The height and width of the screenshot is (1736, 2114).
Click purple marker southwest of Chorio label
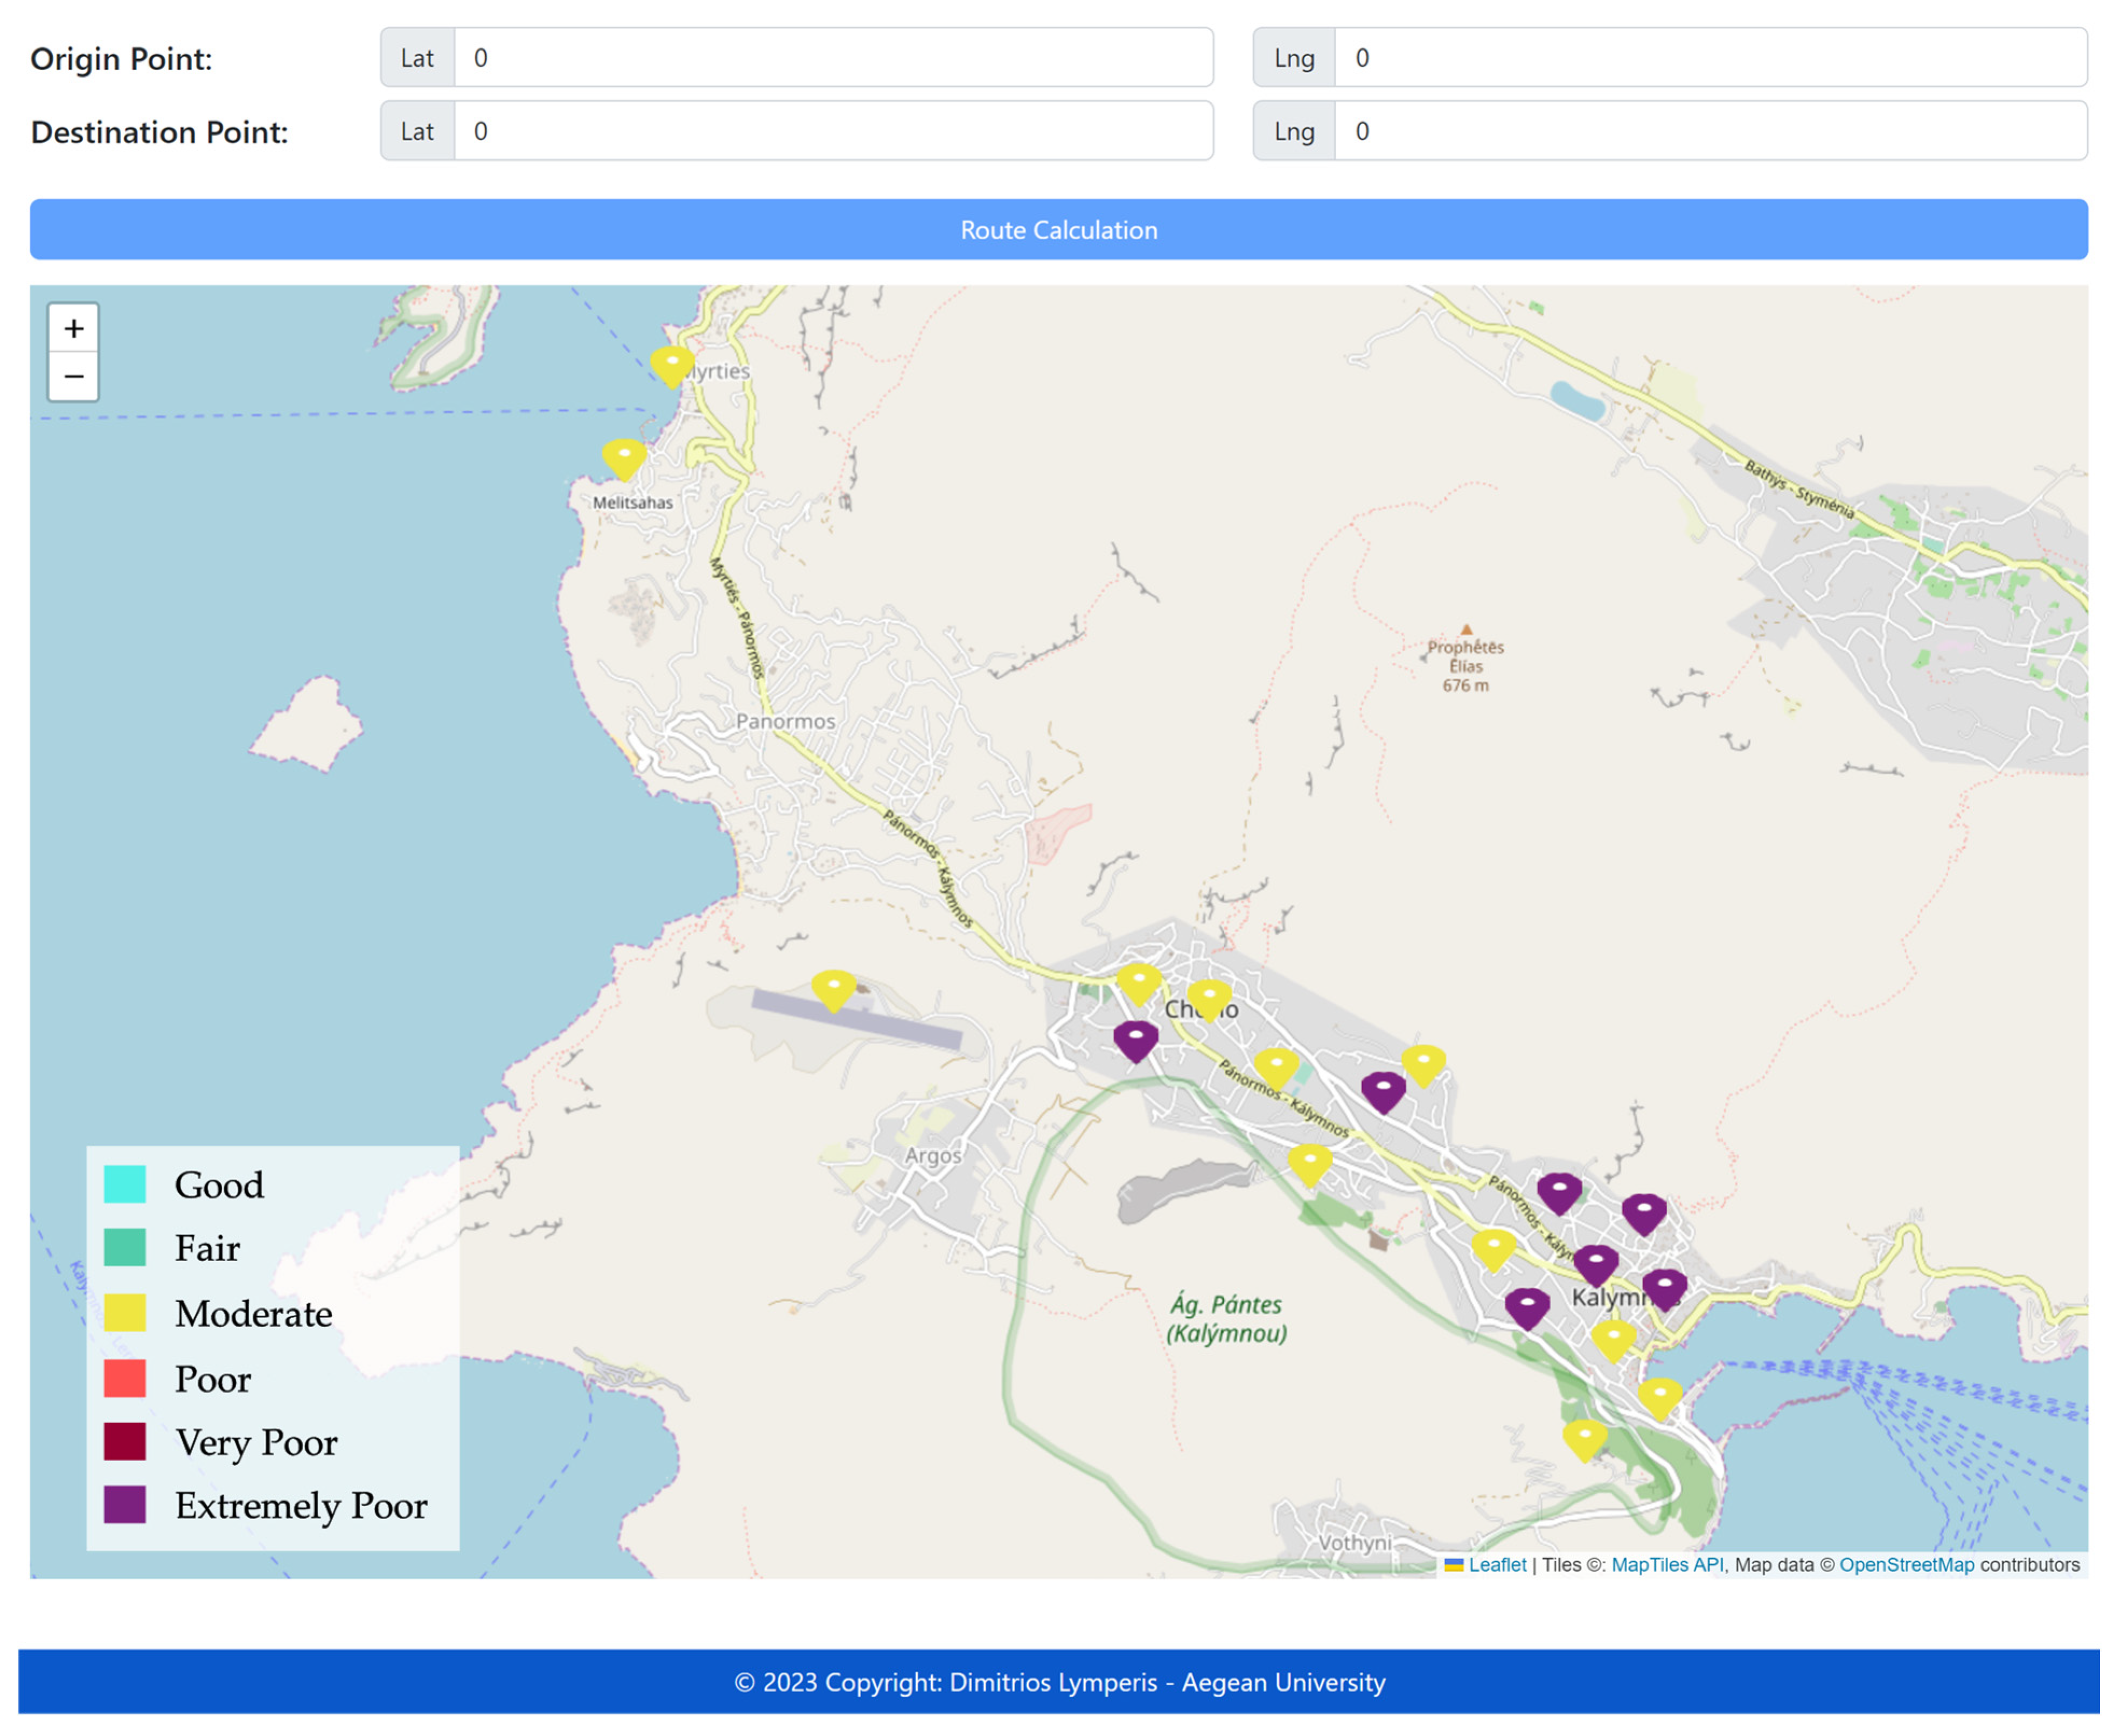pos(1135,1040)
